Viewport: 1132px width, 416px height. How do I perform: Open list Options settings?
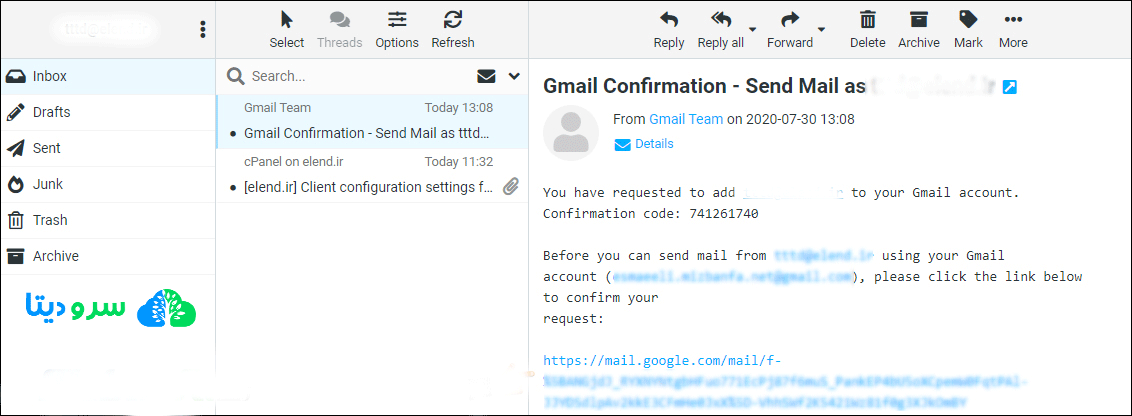397,29
